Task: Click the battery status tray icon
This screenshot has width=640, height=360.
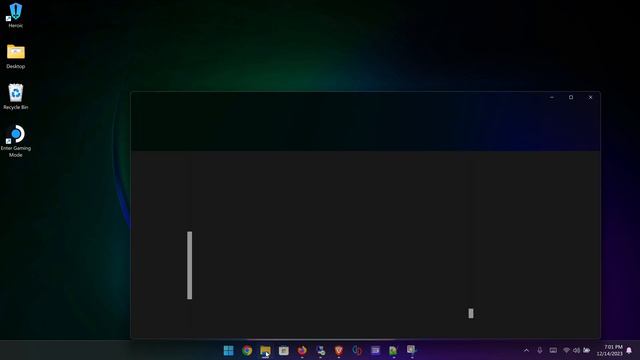Action: (x=587, y=350)
